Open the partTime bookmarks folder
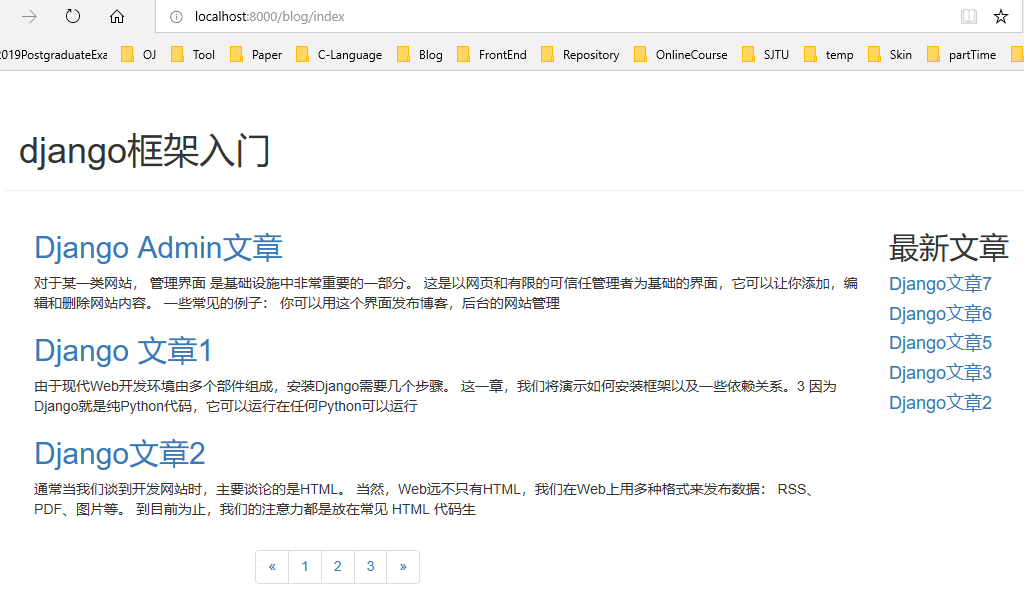The width and height of the screenshot is (1024, 611). click(x=961, y=54)
